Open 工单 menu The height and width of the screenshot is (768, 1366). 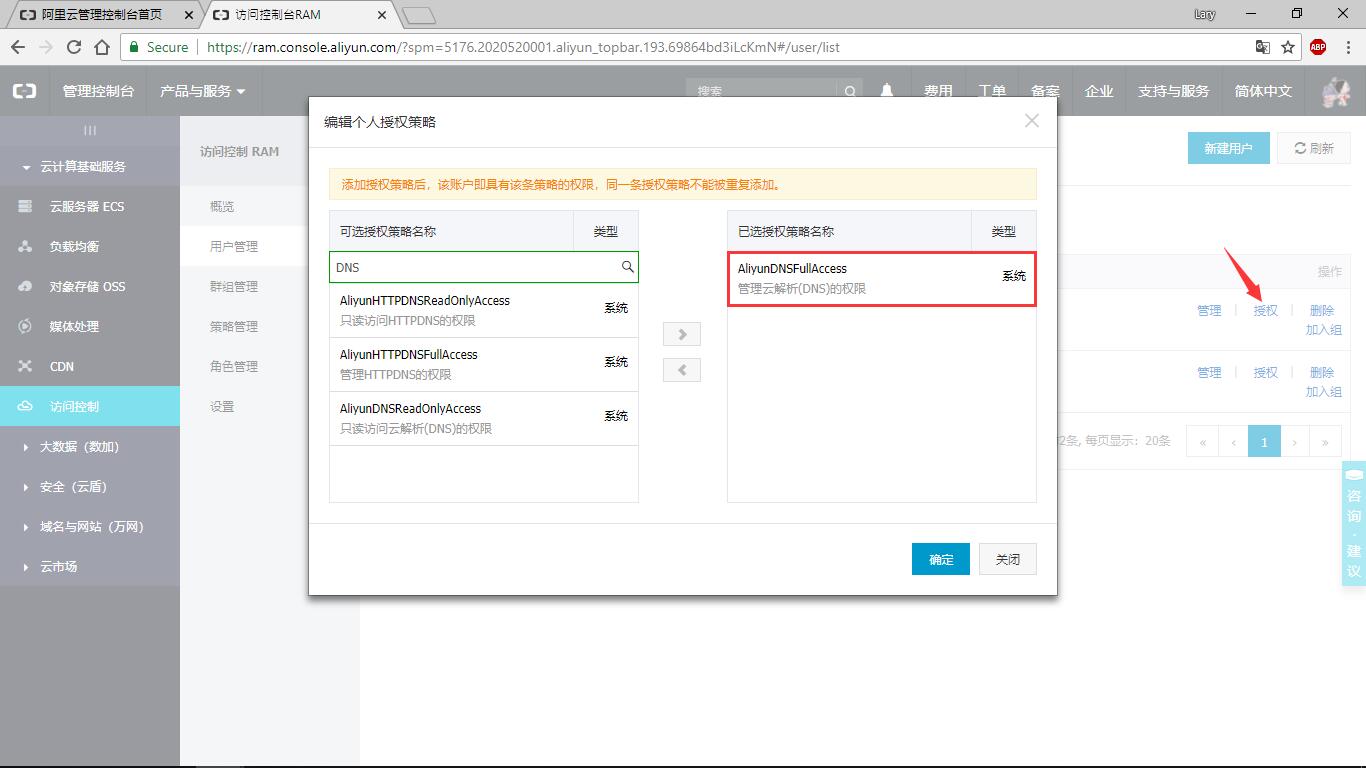(992, 91)
